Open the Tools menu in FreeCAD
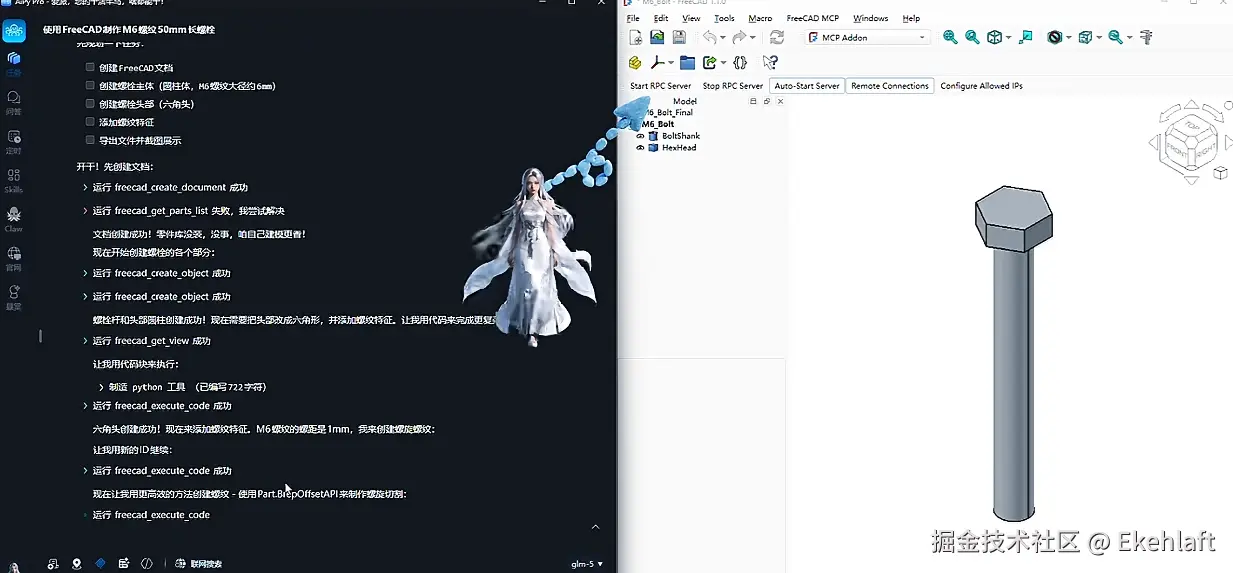Viewport: 1233px width, 573px height. tap(724, 18)
